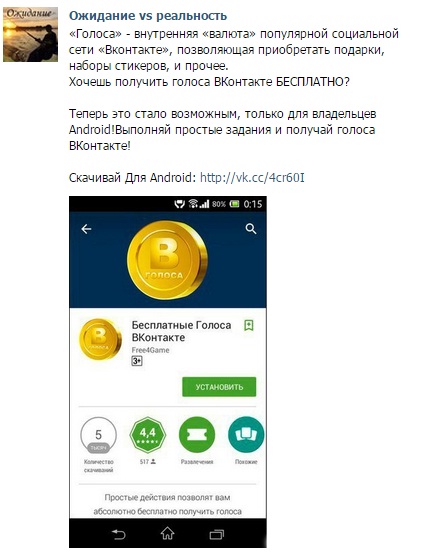
Task: Tap the Похожие similar apps icon
Action: (x=246, y=435)
